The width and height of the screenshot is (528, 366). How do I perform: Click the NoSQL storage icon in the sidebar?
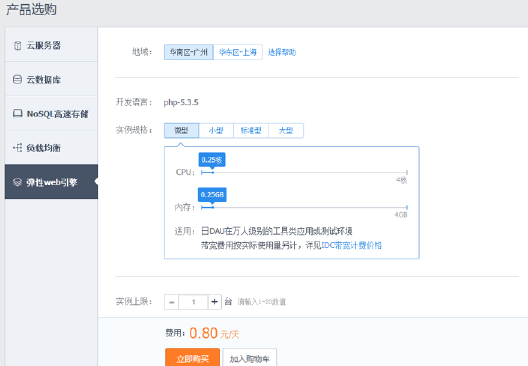[x=18, y=113]
